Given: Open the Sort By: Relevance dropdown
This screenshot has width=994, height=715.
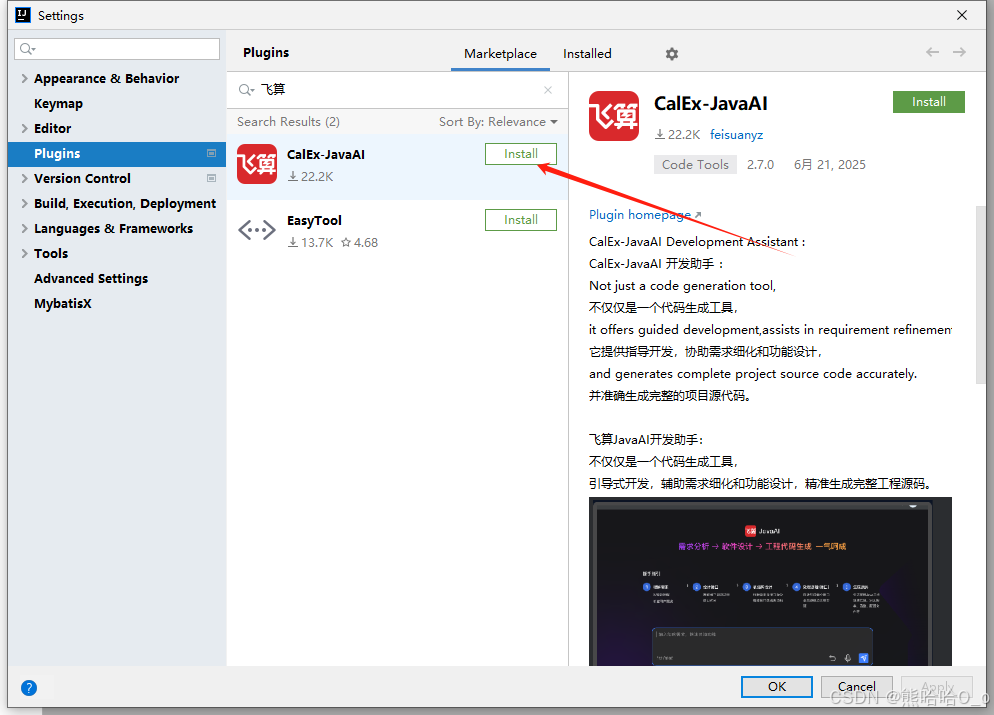Looking at the screenshot, I should pyautogui.click(x=498, y=122).
